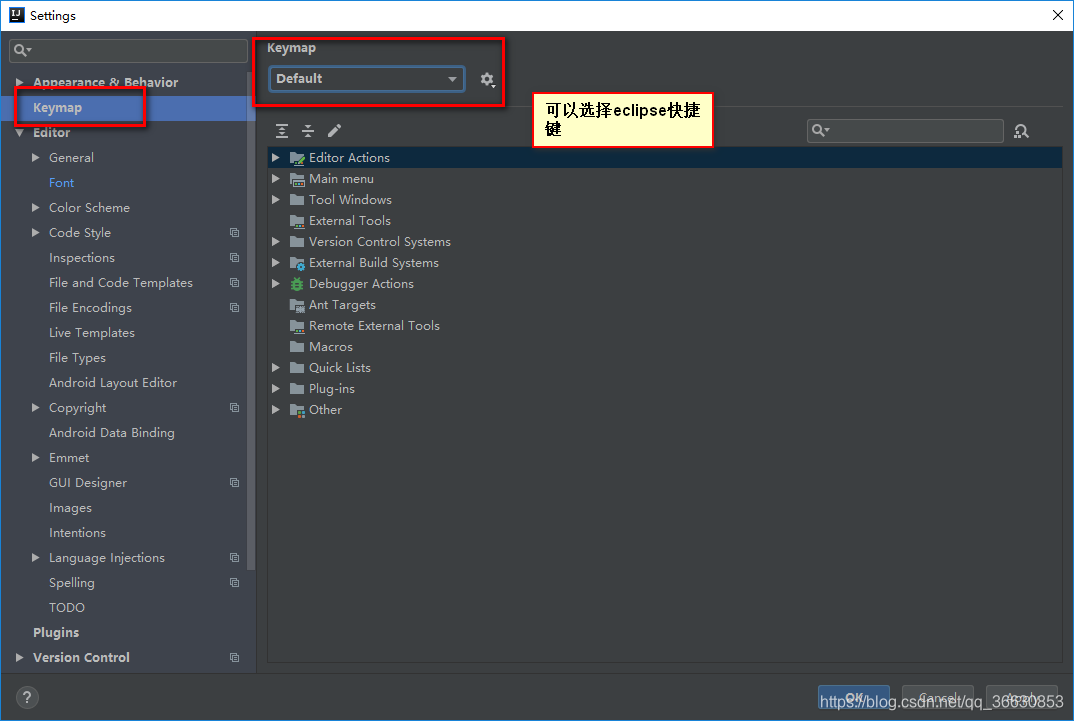
Task: Click project-level icon beside File and Code Templates
Action: click(234, 283)
